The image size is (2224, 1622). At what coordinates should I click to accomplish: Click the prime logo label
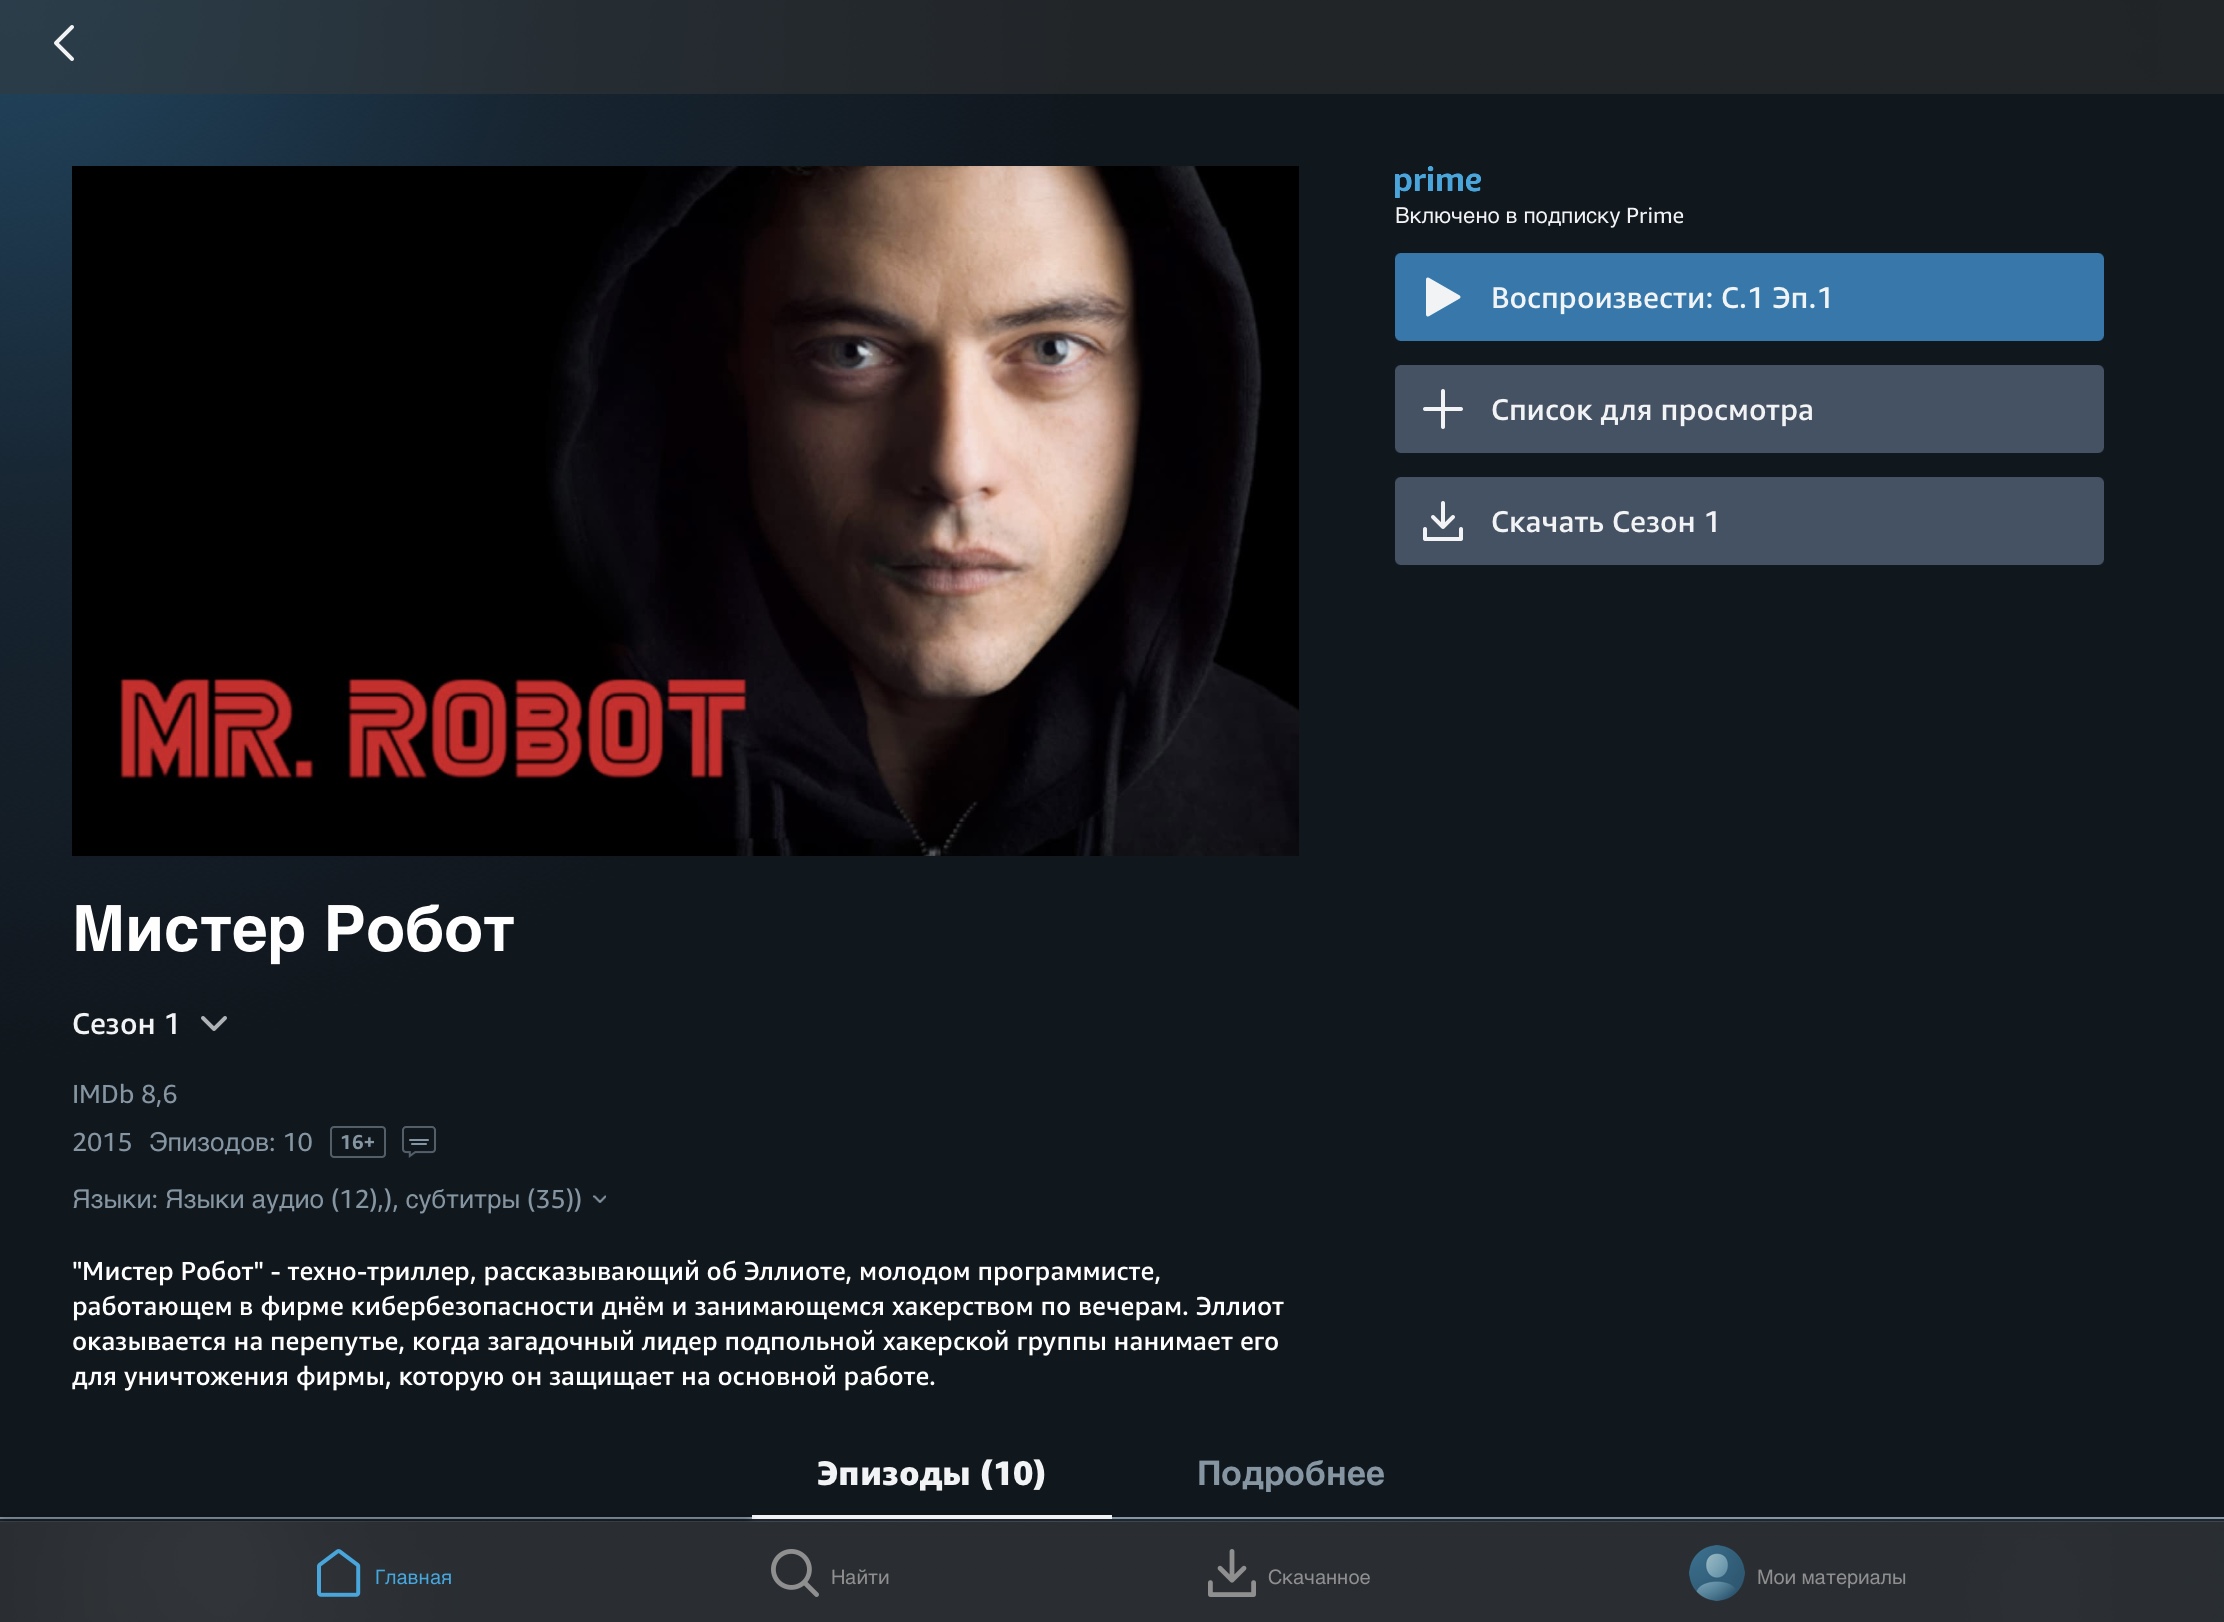coord(1437,181)
